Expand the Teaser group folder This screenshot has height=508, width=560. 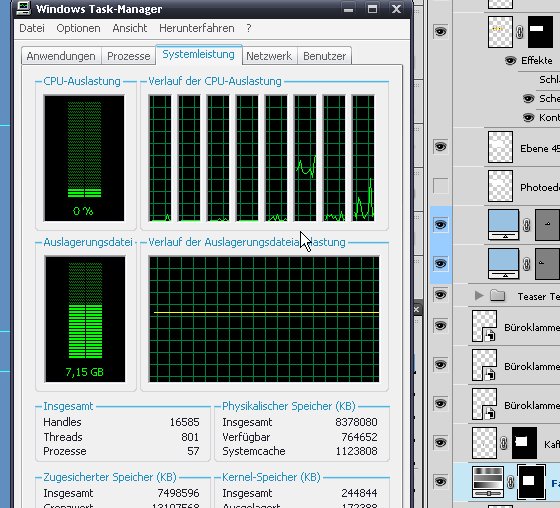479,295
